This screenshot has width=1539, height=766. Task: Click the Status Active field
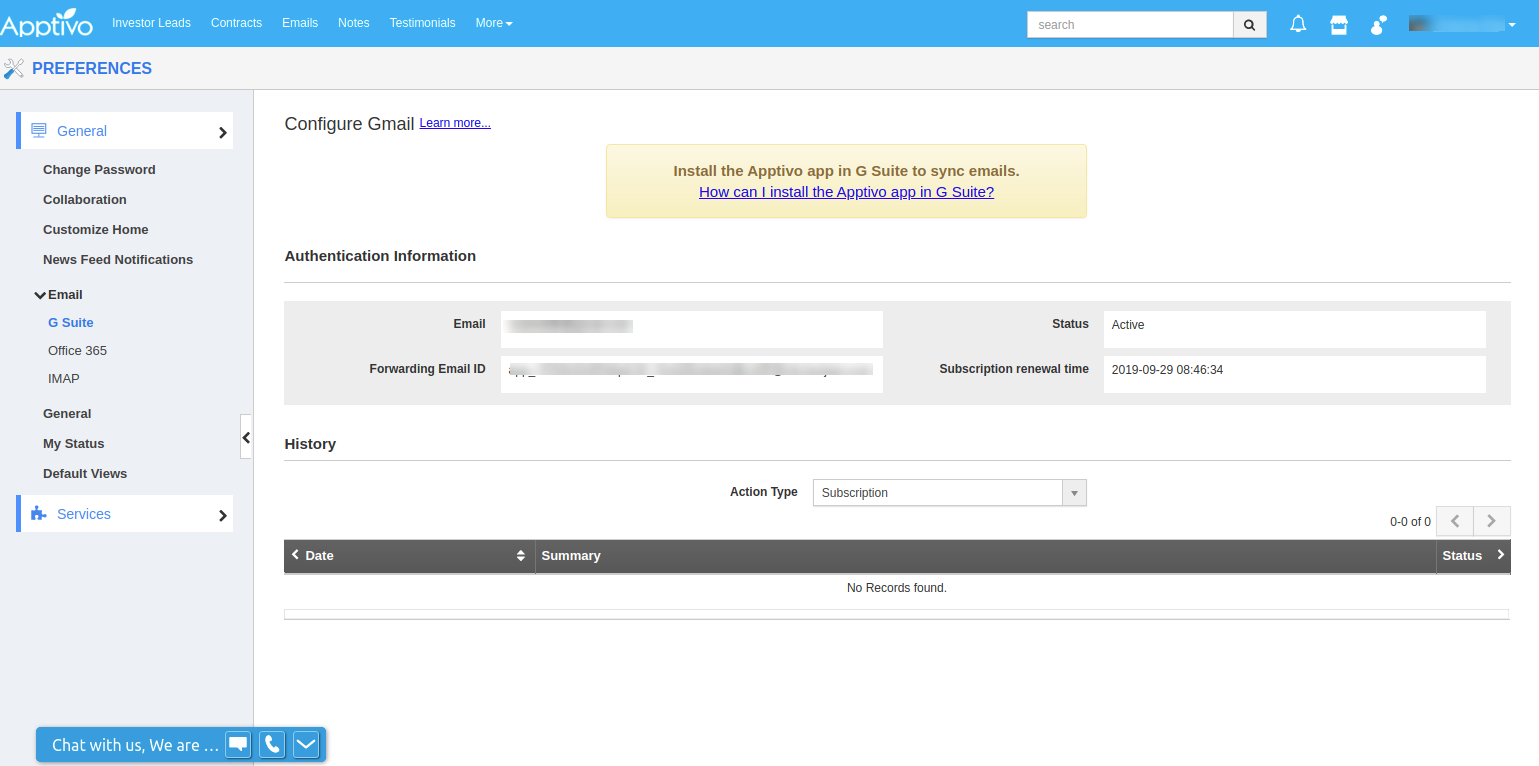1295,329
